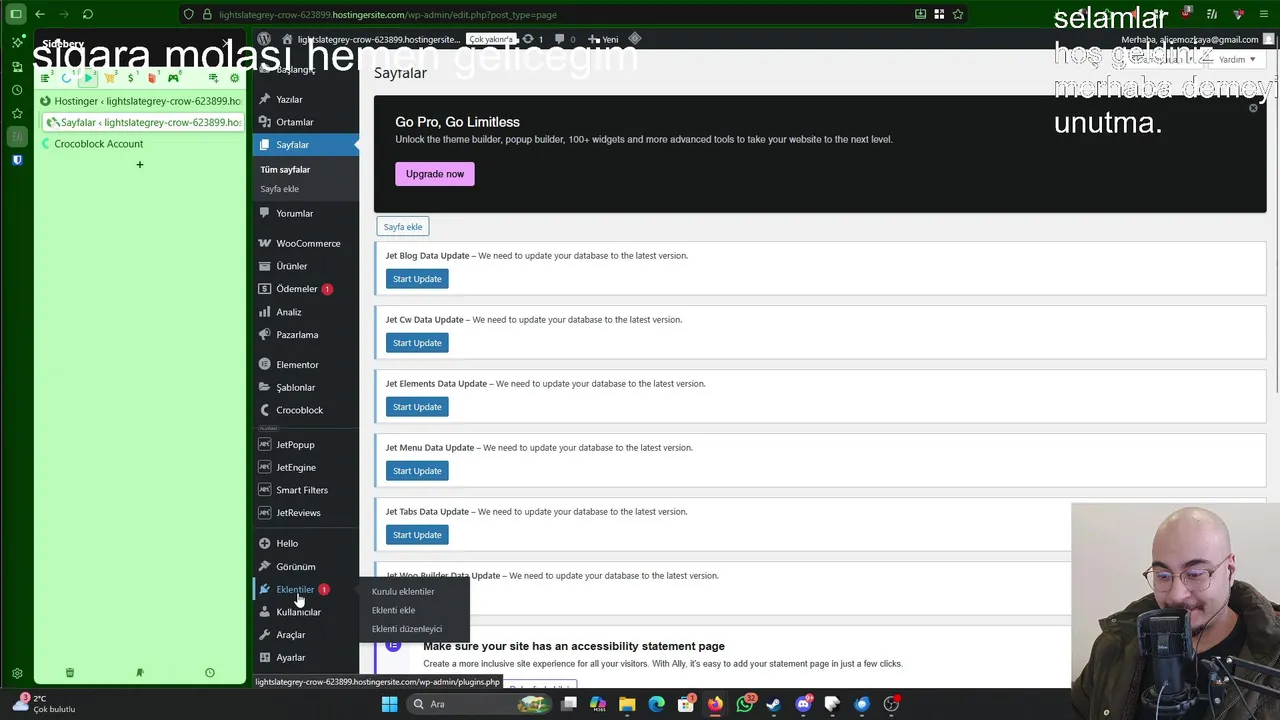
Task: Select the Sayfalar tab in Sidebery
Action: pyautogui.click(x=141, y=122)
